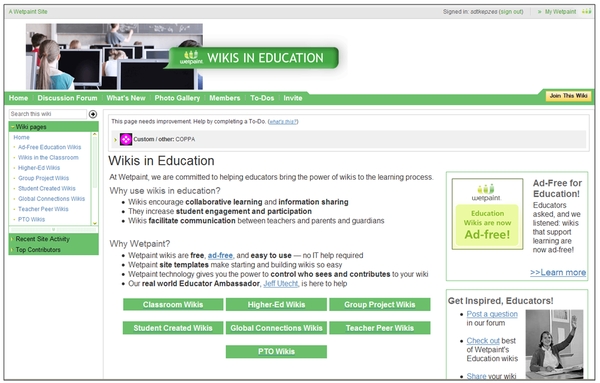Click the Wetpaint icon beside My Wetpaint

[586, 11]
